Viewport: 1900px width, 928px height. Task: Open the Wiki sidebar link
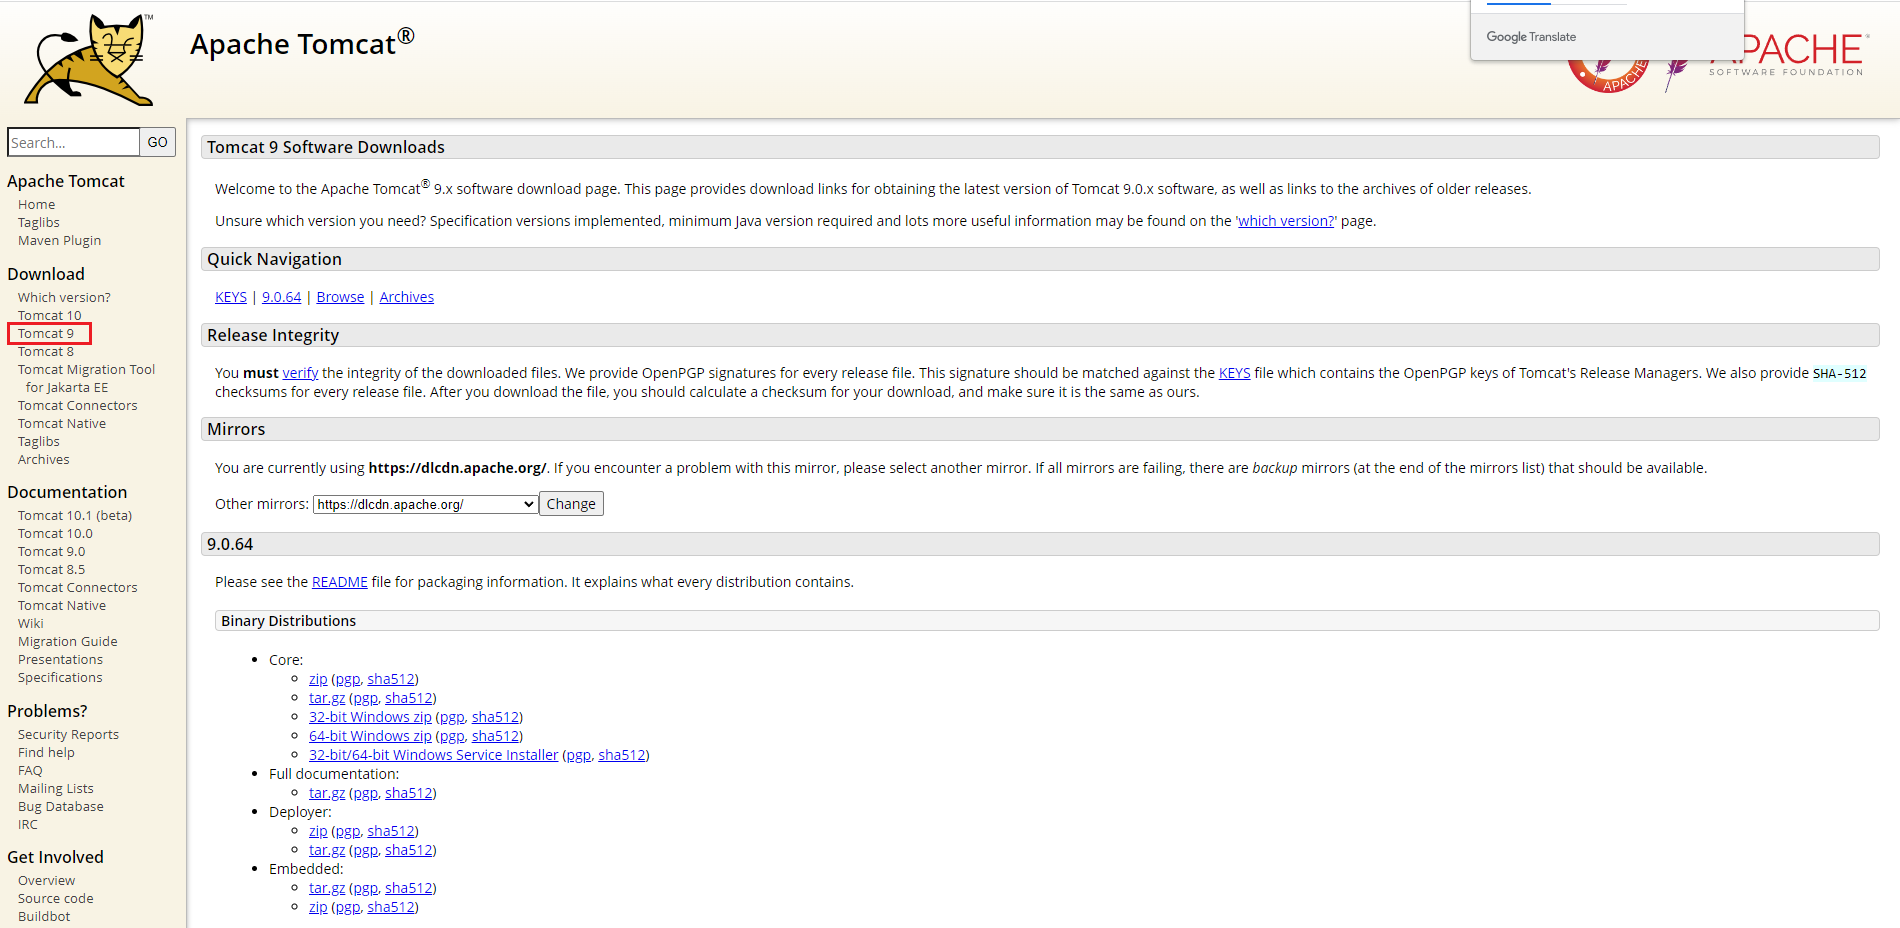[31, 623]
